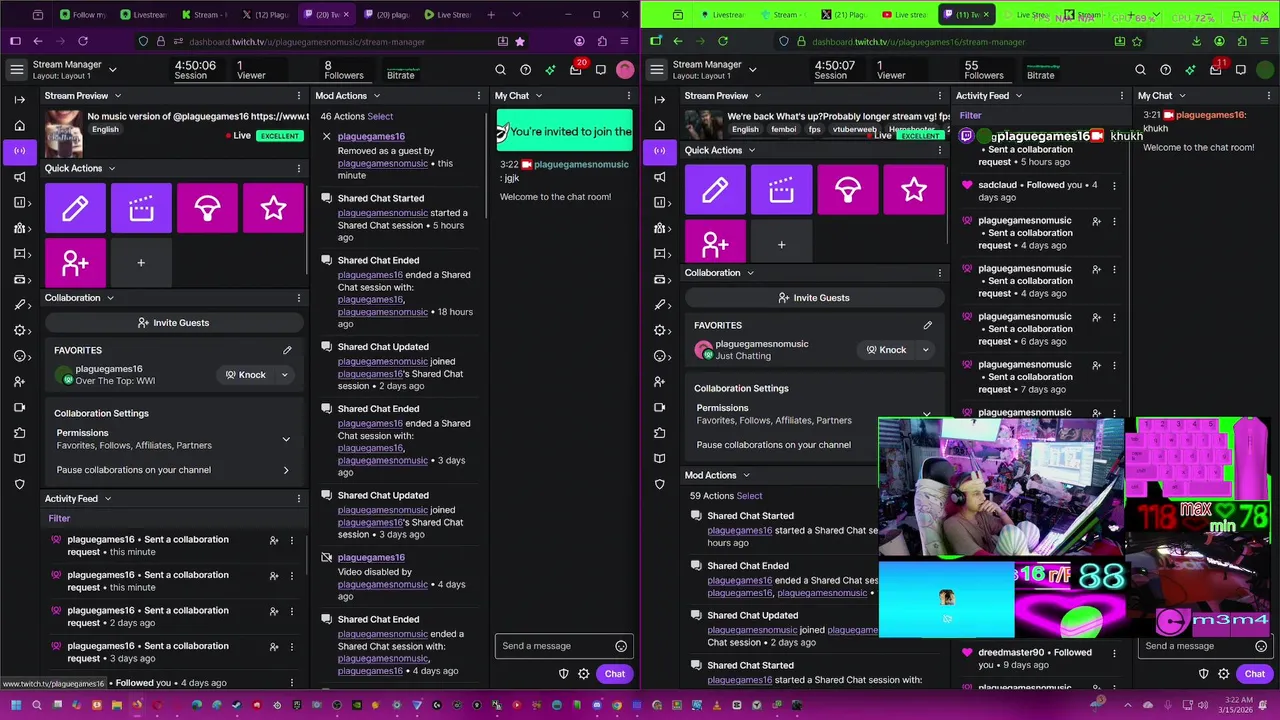The height and width of the screenshot is (720, 1280).
Task: Click Invite Guests in right window
Action: click(813, 298)
